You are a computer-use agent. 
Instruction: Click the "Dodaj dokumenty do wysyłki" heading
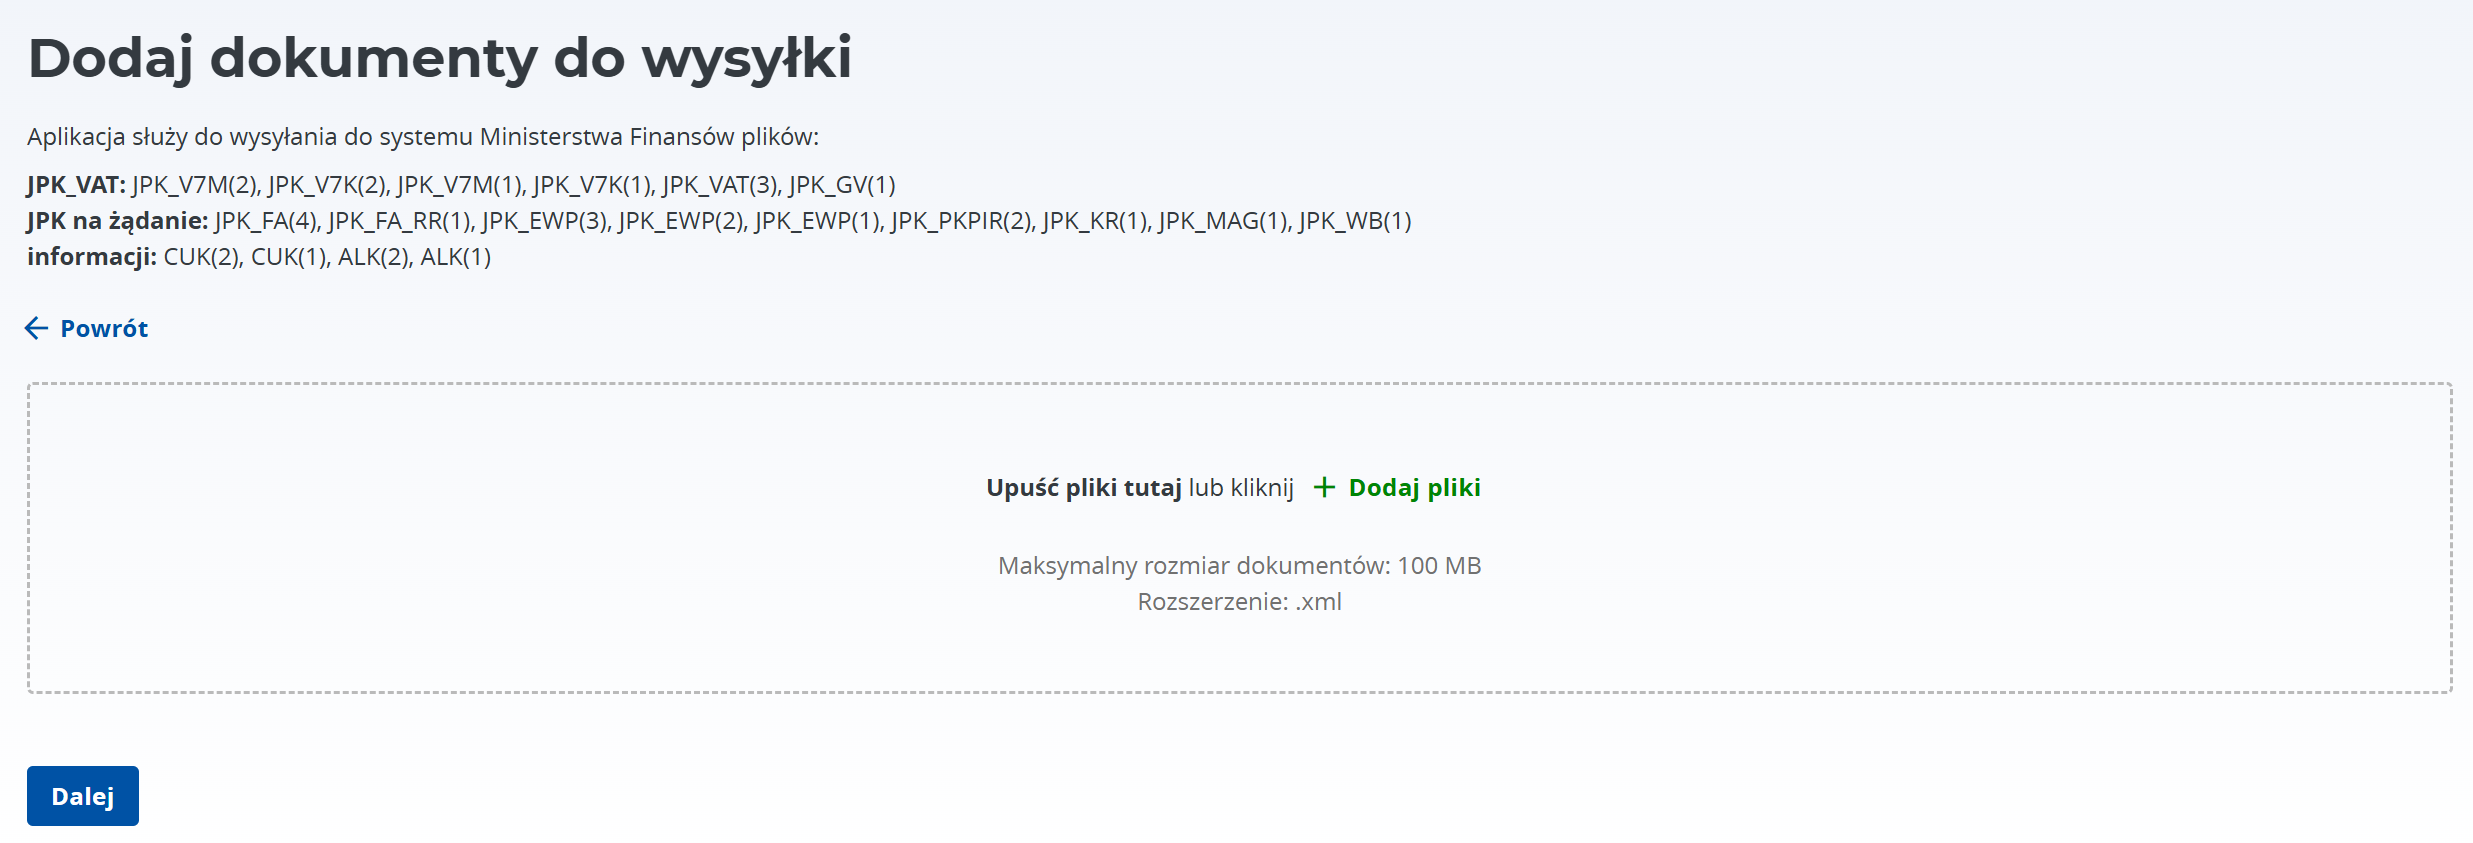point(440,57)
